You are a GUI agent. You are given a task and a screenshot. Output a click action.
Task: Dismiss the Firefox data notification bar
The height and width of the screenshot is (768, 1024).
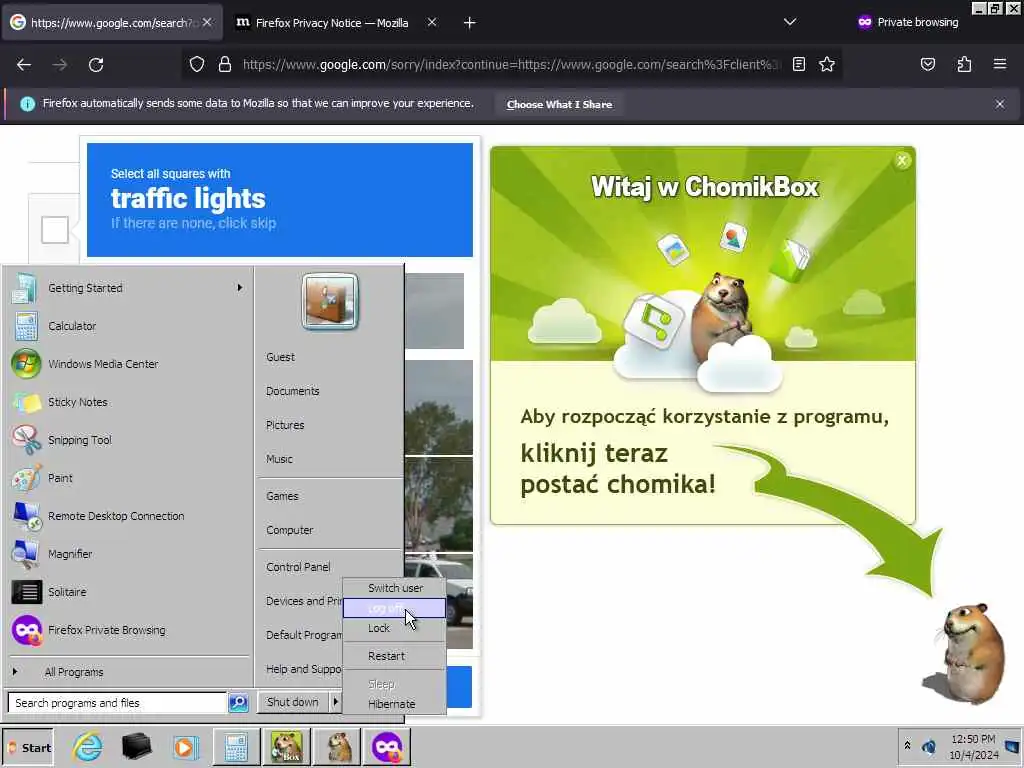click(999, 104)
